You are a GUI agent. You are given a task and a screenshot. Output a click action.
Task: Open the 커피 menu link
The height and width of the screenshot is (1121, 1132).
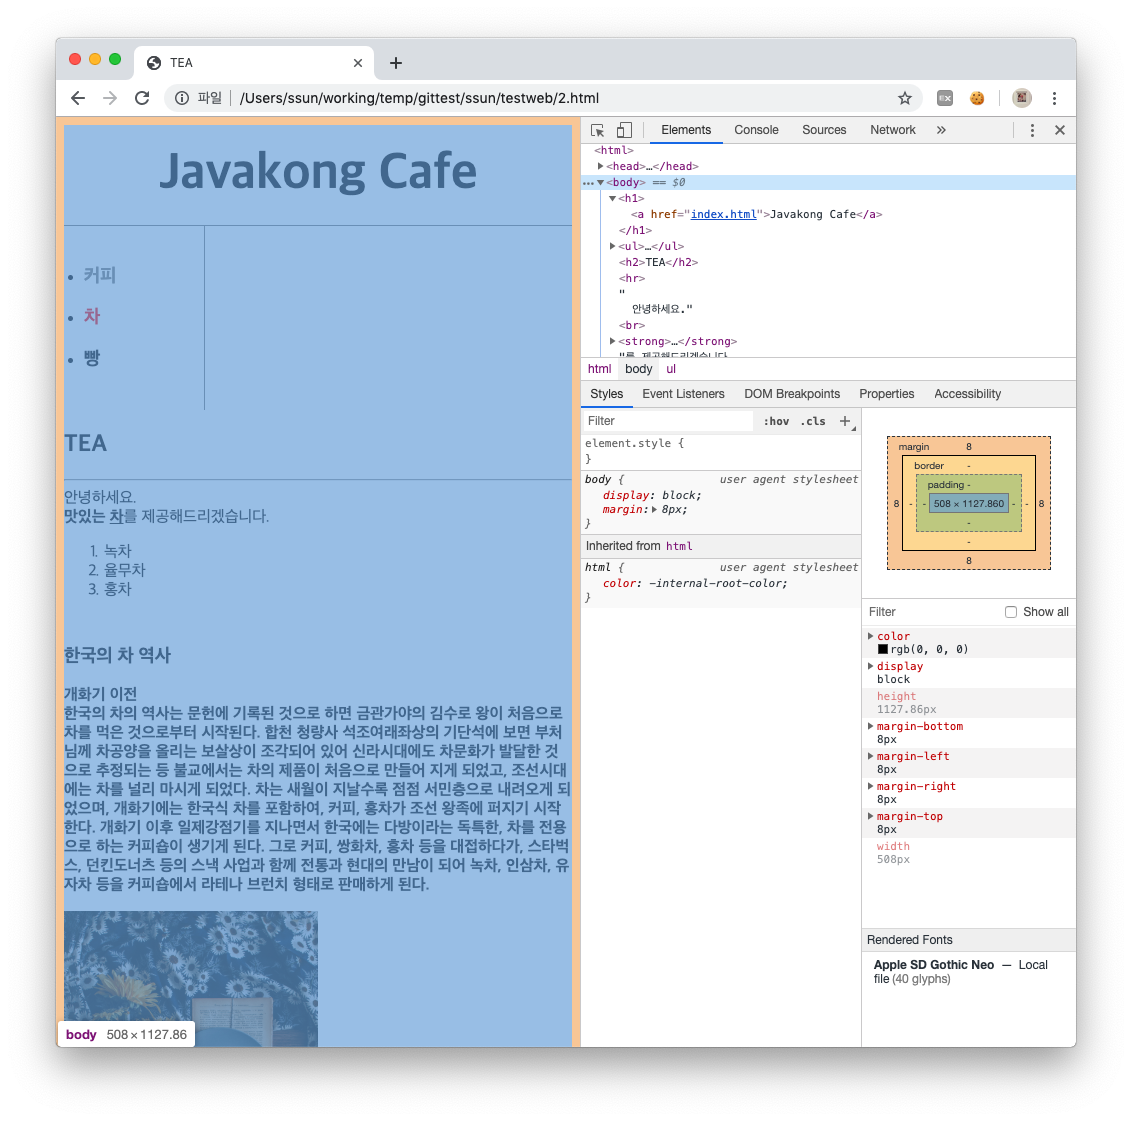(100, 275)
